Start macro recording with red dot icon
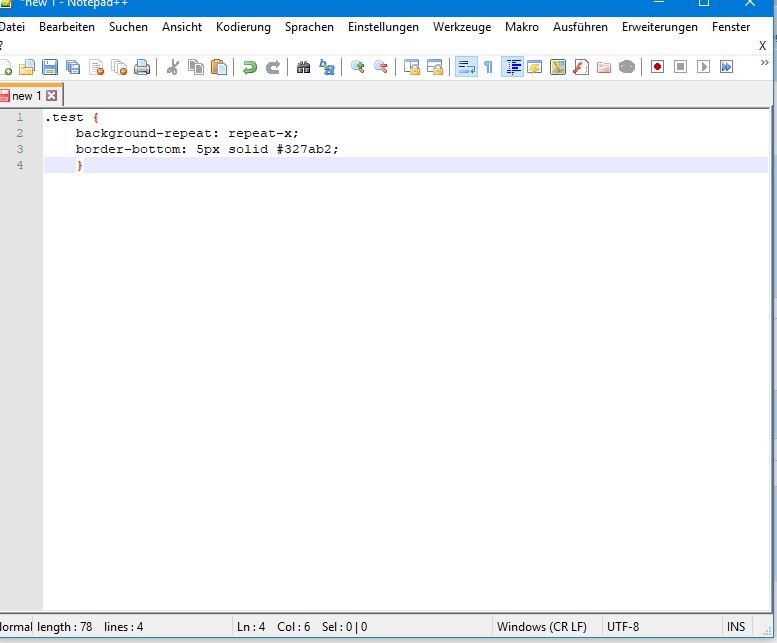Viewport: 777px width, 643px height. [x=657, y=67]
